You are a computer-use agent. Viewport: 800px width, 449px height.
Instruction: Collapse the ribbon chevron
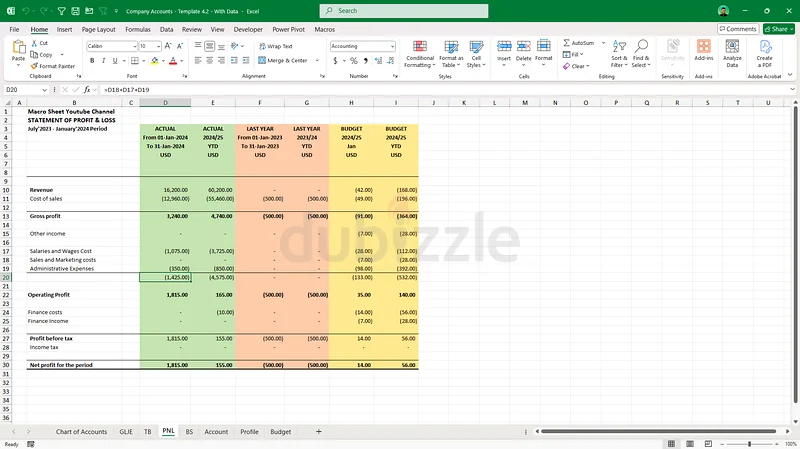tap(790, 76)
